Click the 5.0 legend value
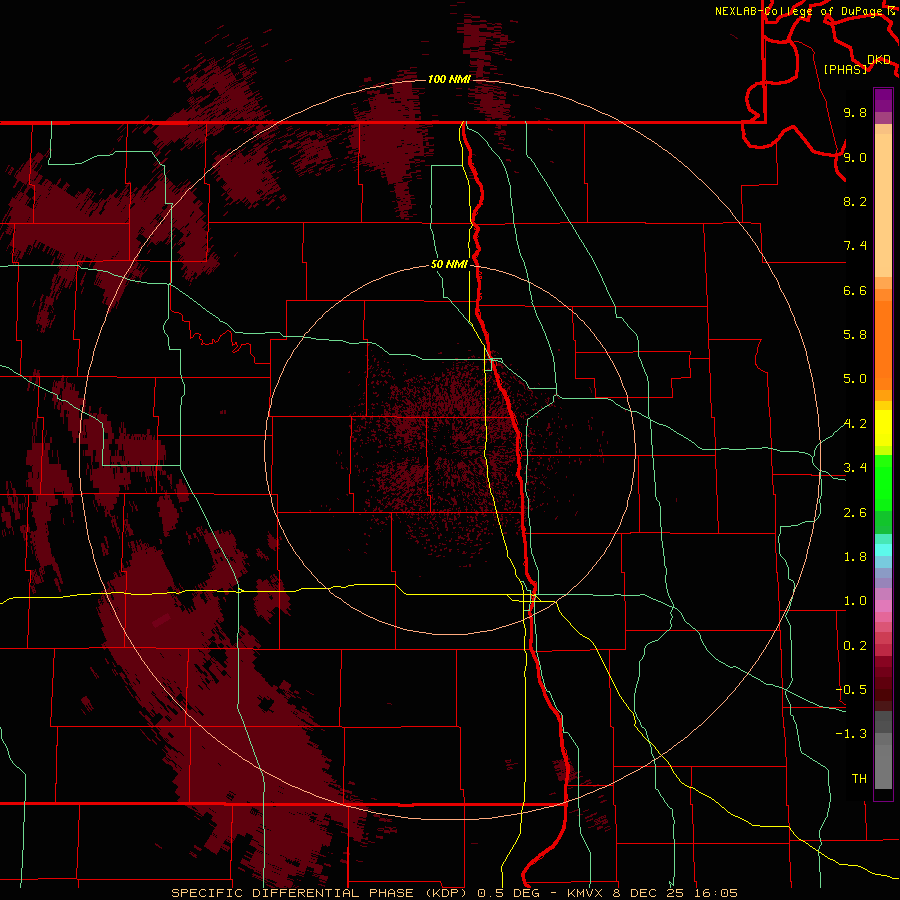Viewport: 900px width, 900px height. 855,379
